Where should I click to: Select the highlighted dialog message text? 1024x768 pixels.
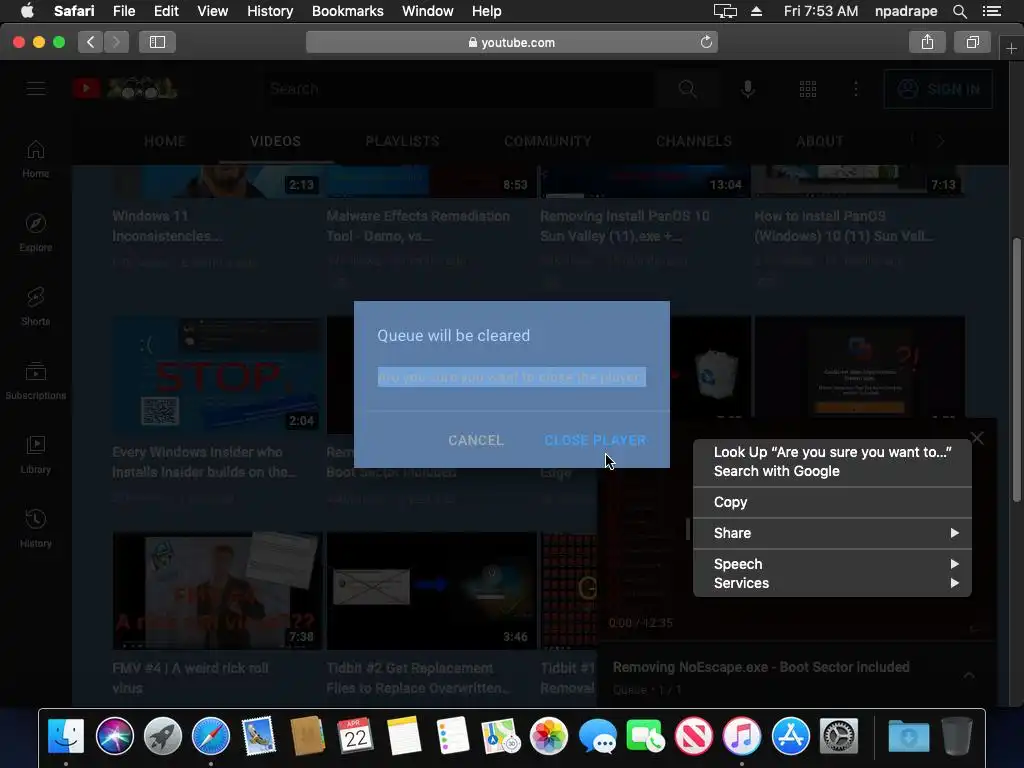click(511, 377)
